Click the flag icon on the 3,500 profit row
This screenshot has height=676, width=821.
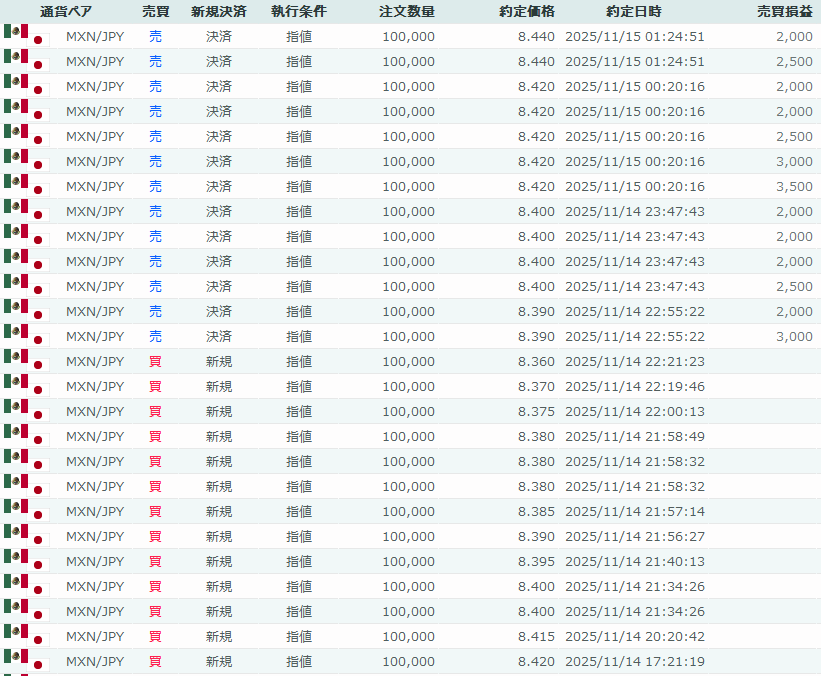[x=26, y=186]
